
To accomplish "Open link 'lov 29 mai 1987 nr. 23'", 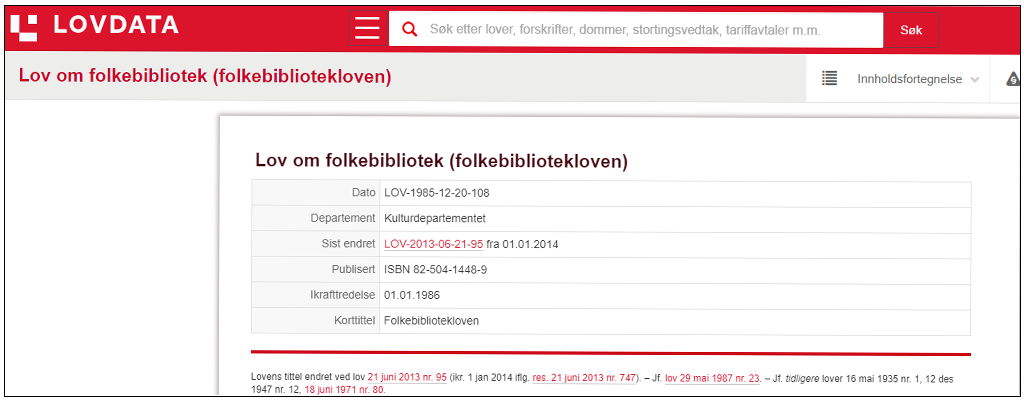I will pyautogui.click(x=712, y=377).
